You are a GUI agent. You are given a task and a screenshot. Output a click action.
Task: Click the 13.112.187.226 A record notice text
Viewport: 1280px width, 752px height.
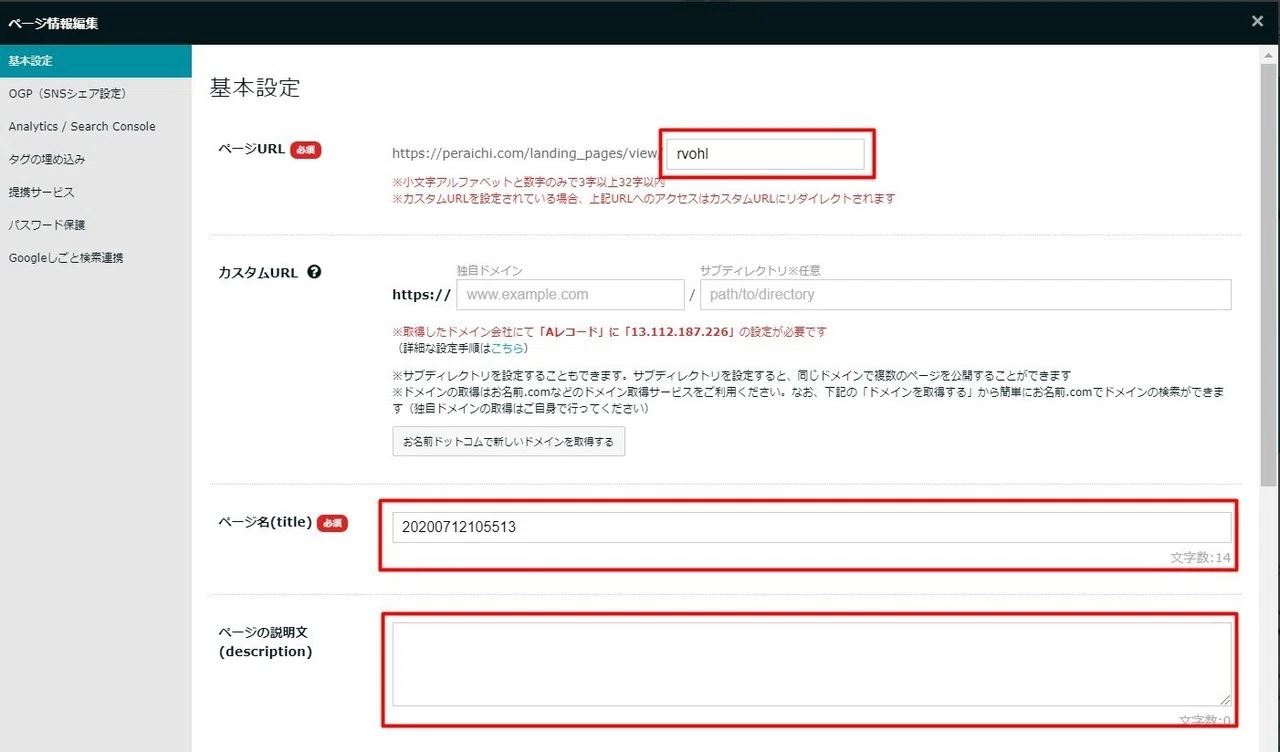[x=610, y=331]
